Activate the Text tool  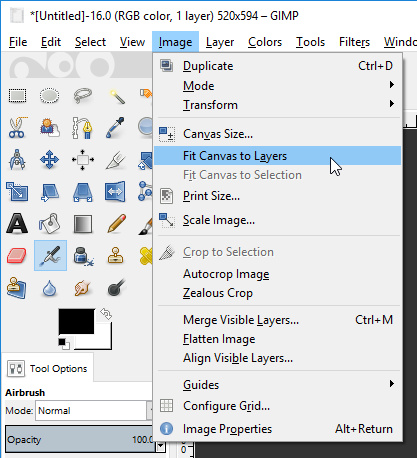17,223
